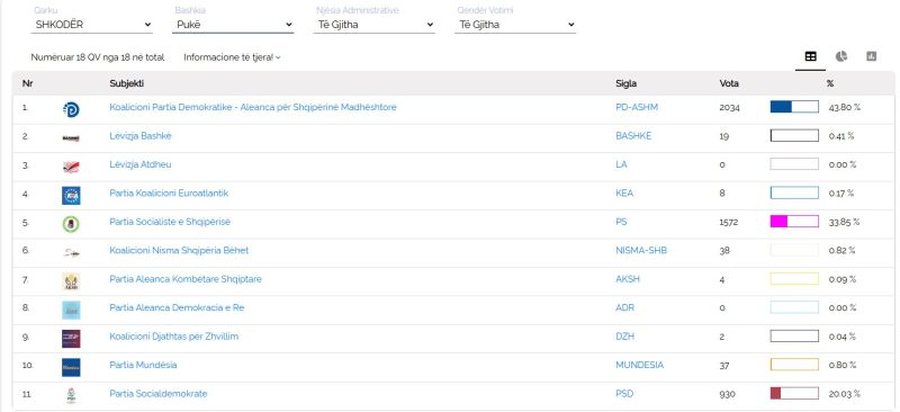Click the PSD sigla link
900x412 pixels.
624,394
